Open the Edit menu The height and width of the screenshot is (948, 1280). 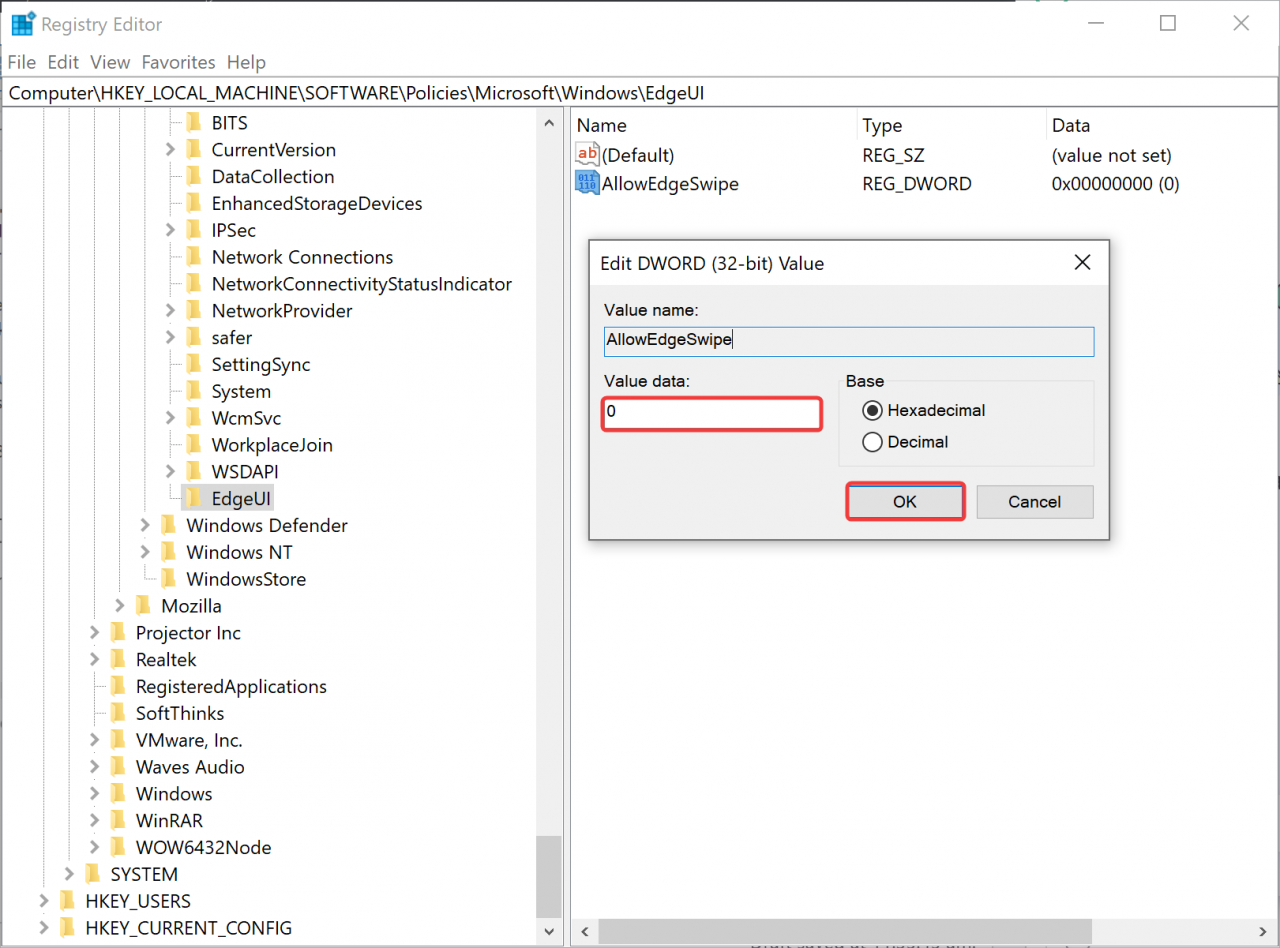tap(62, 62)
